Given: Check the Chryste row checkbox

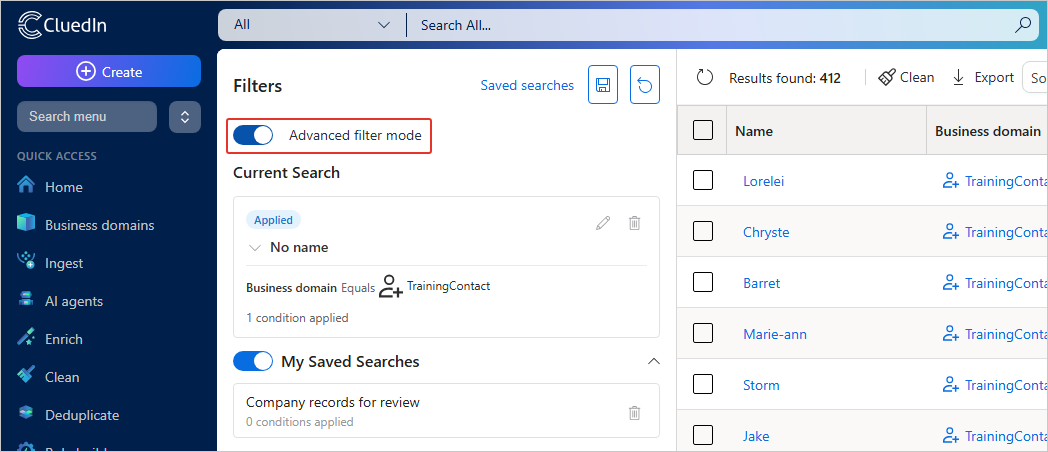Looking at the screenshot, I should (702, 232).
